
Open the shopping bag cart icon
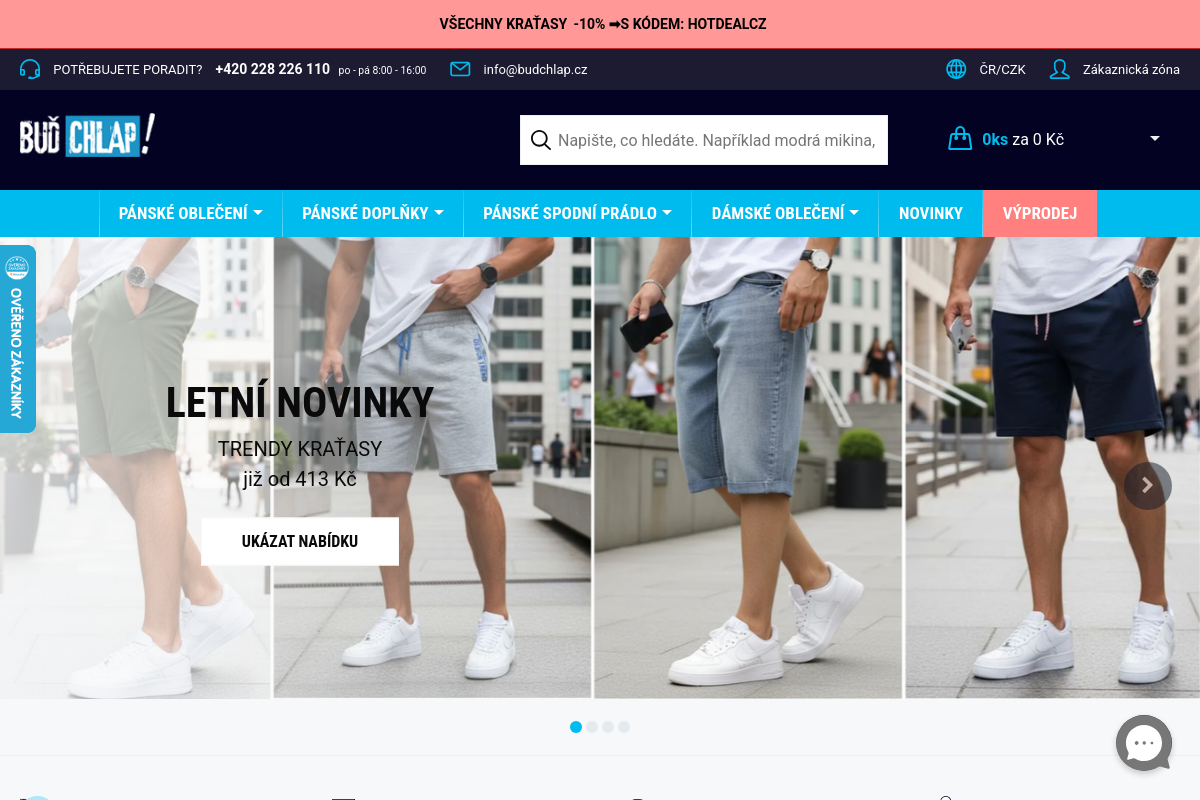[960, 138]
